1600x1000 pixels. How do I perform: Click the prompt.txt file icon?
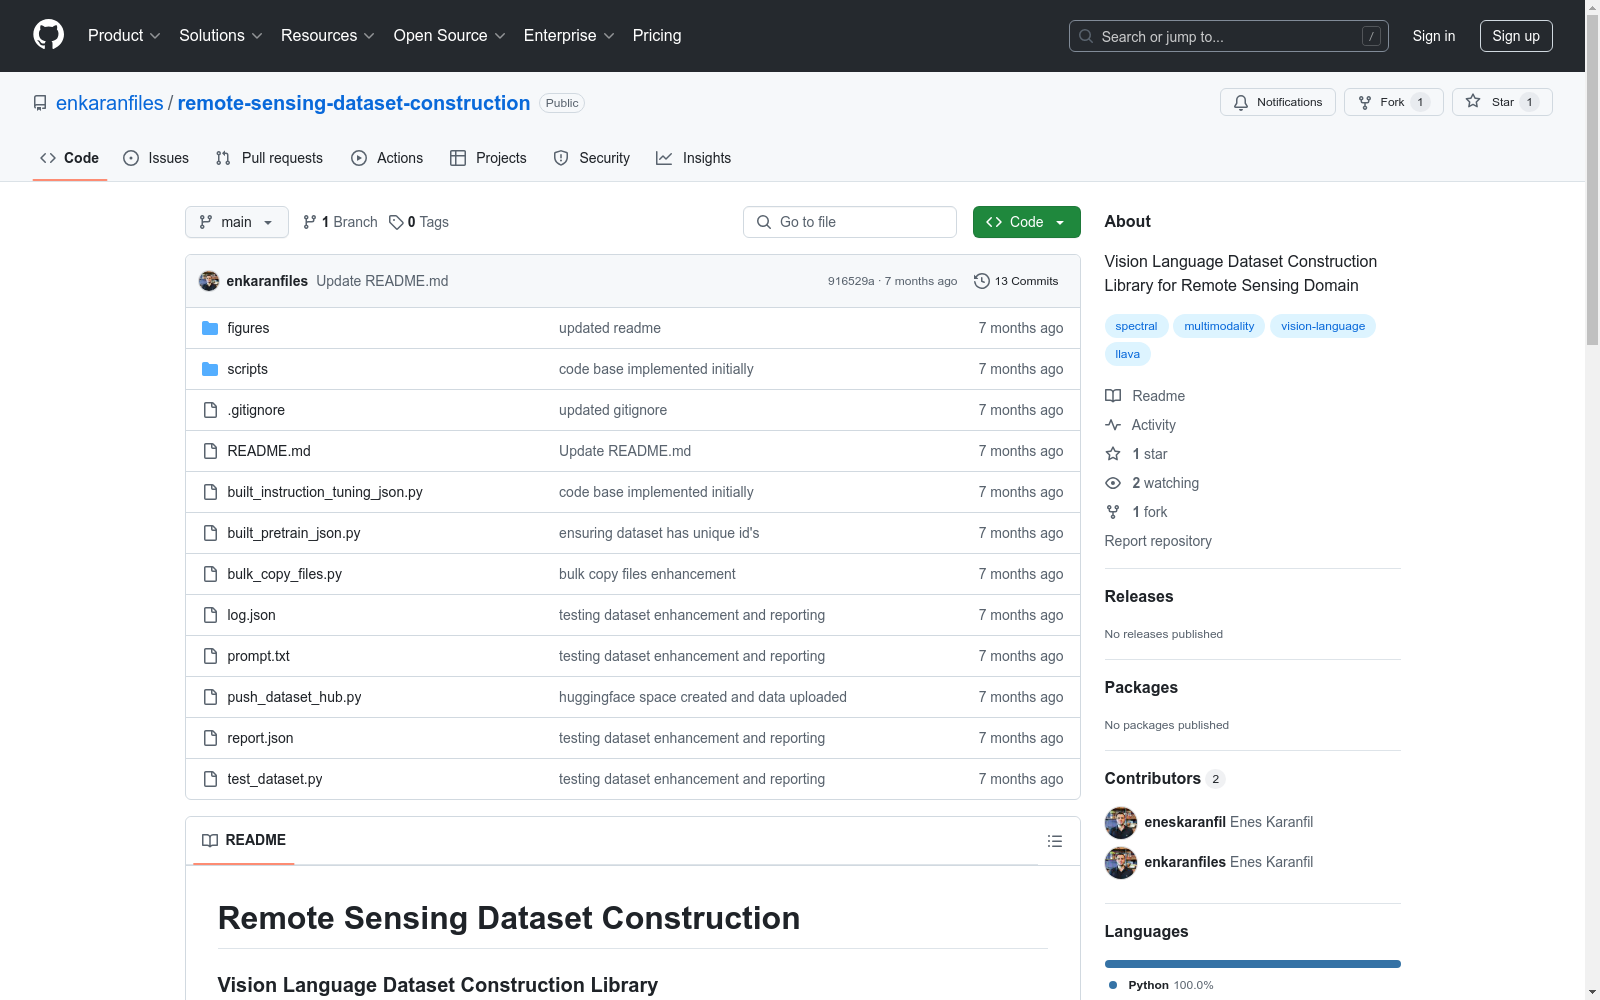pyautogui.click(x=210, y=656)
